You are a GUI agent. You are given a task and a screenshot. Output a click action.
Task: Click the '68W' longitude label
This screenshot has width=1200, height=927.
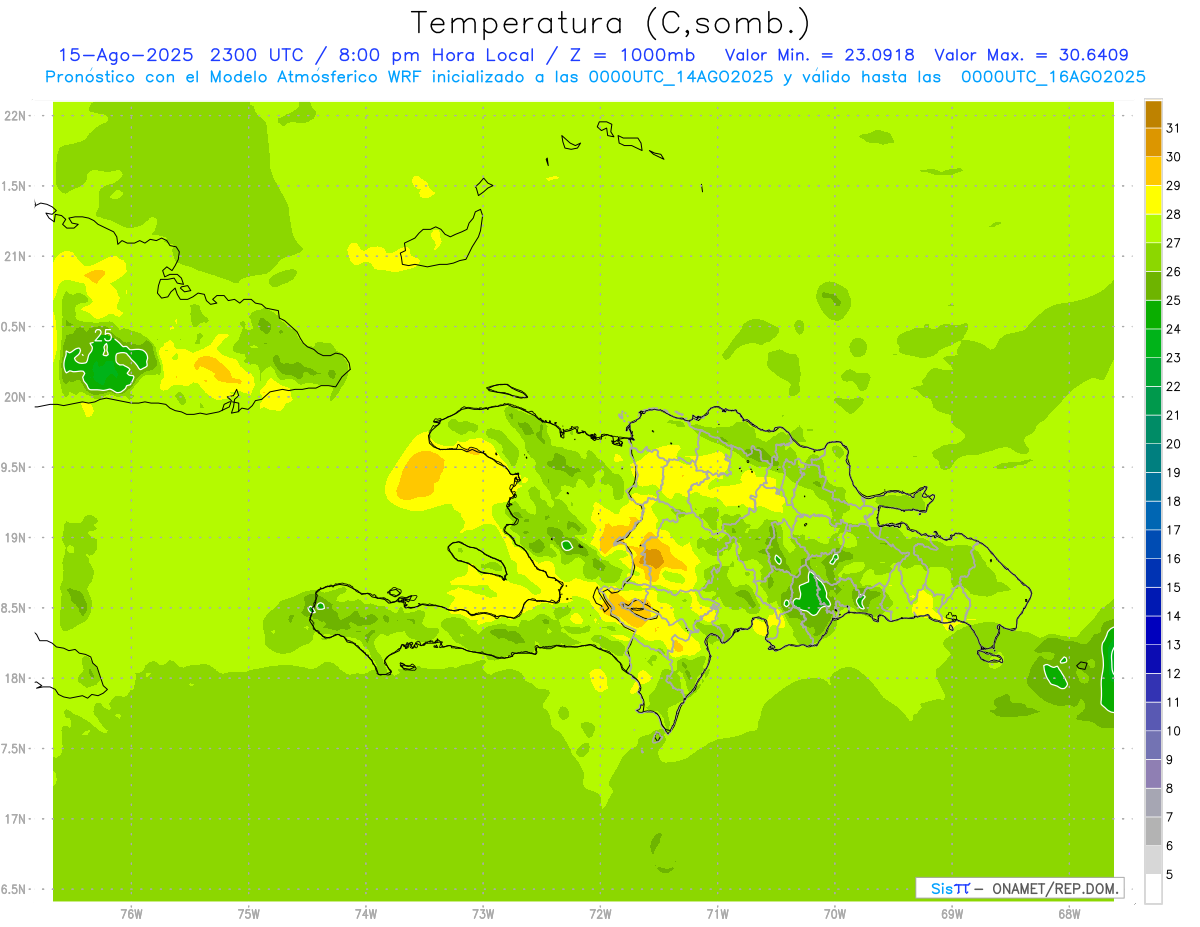tap(1069, 914)
